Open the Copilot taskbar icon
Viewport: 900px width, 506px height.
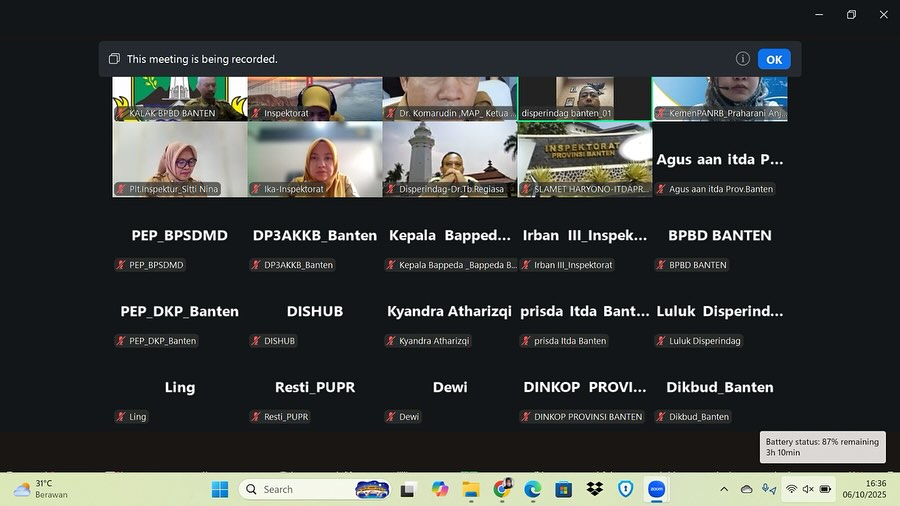pyautogui.click(x=440, y=489)
